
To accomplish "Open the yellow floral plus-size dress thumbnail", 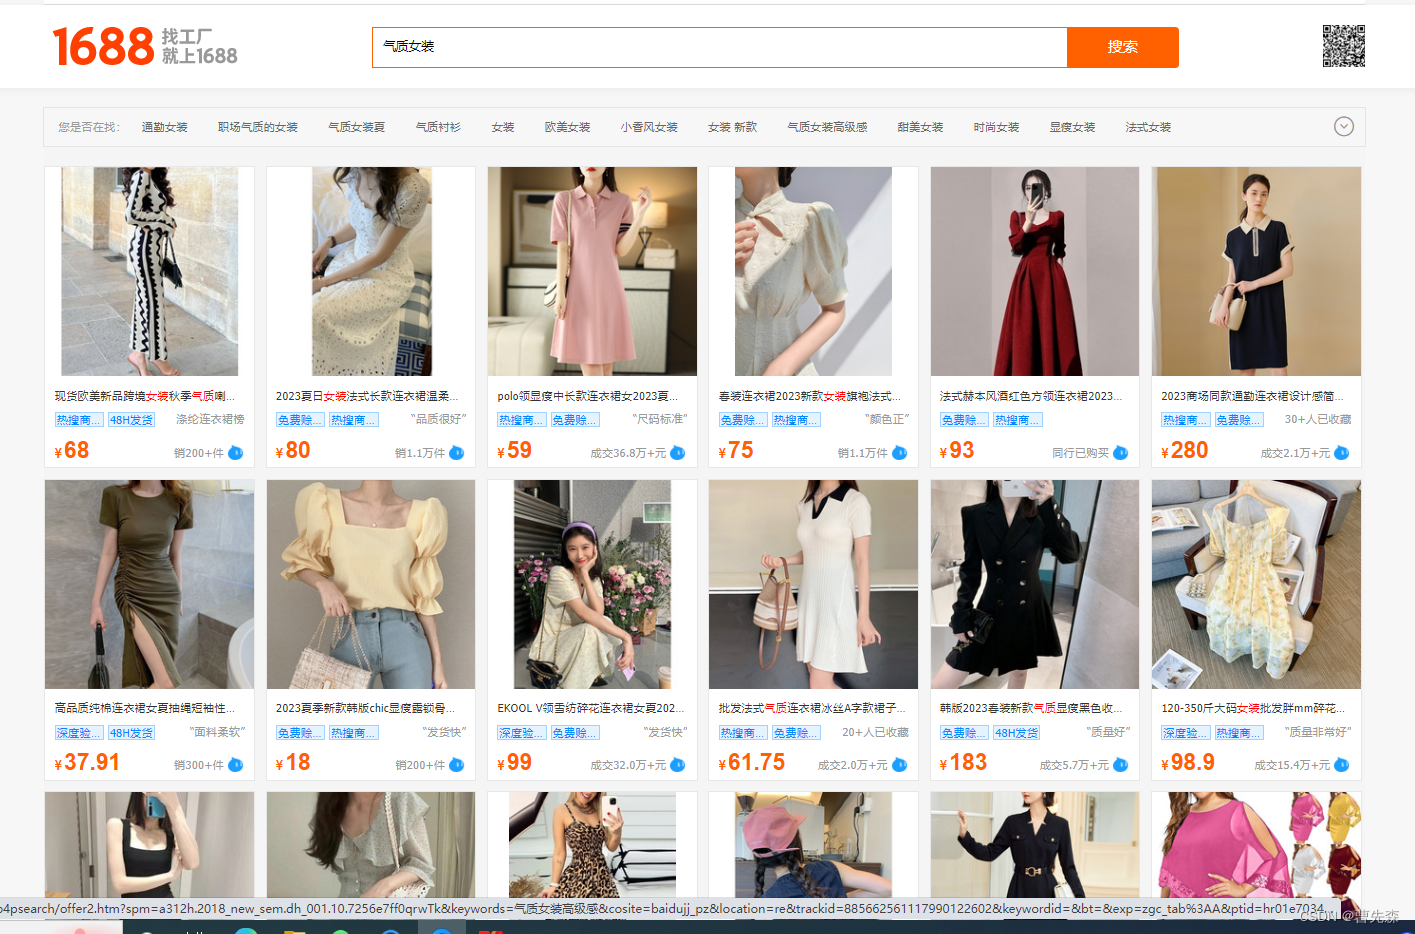I will coord(1256,584).
